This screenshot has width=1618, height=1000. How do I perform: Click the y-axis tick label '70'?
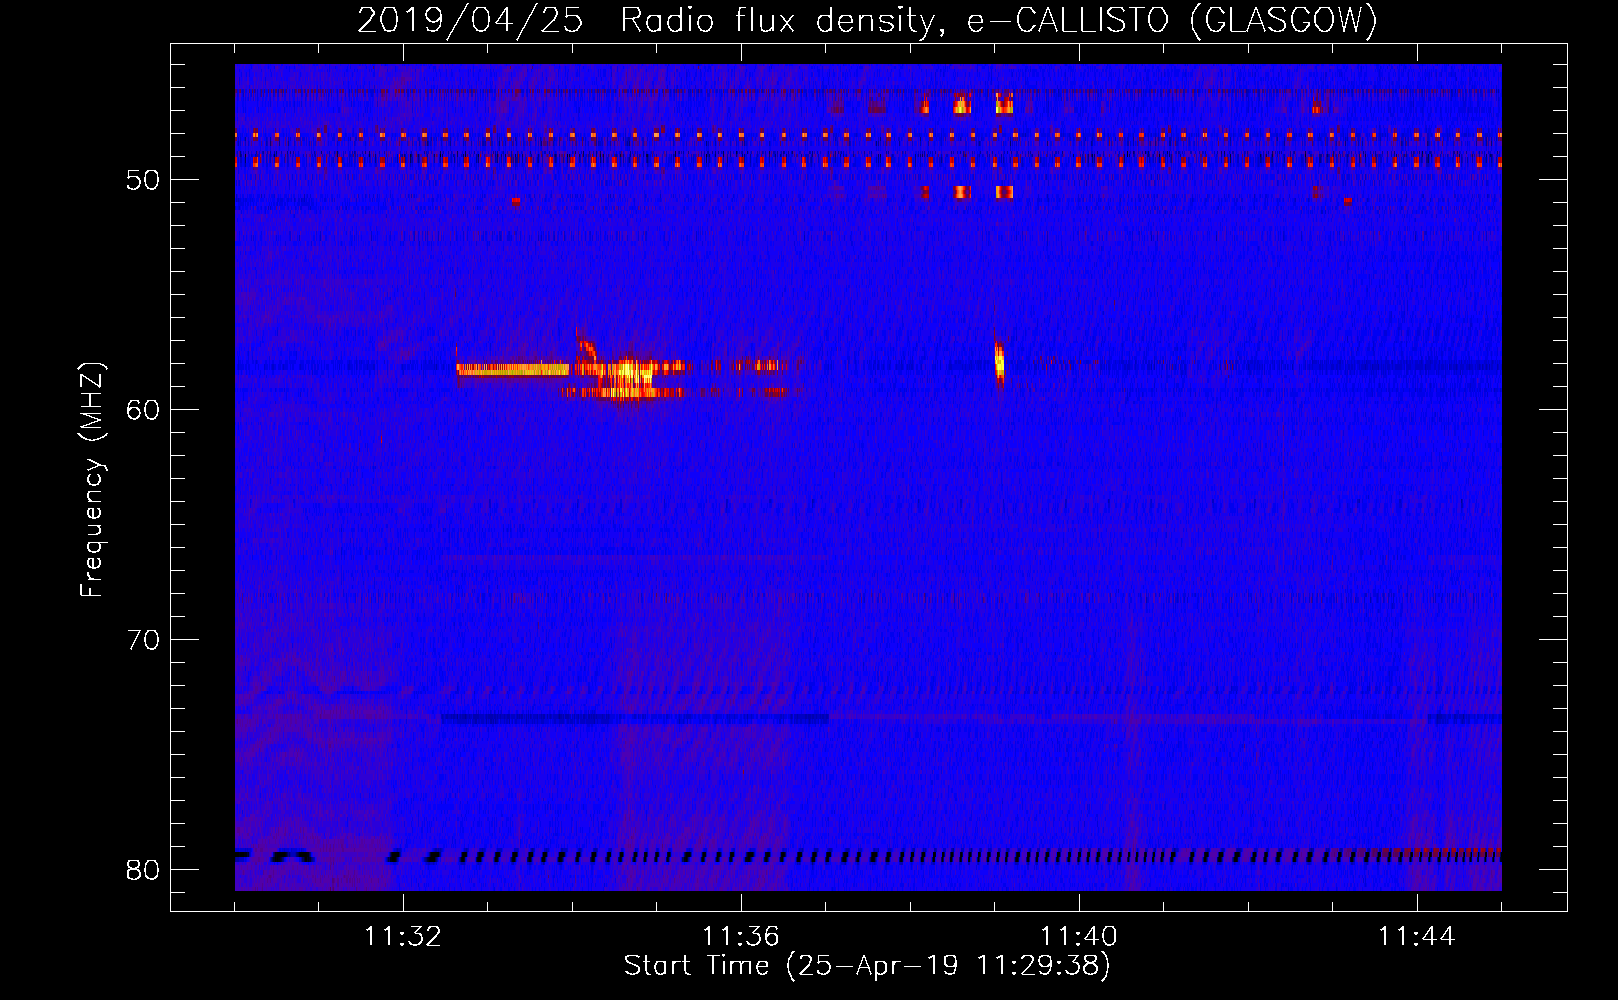pos(143,640)
